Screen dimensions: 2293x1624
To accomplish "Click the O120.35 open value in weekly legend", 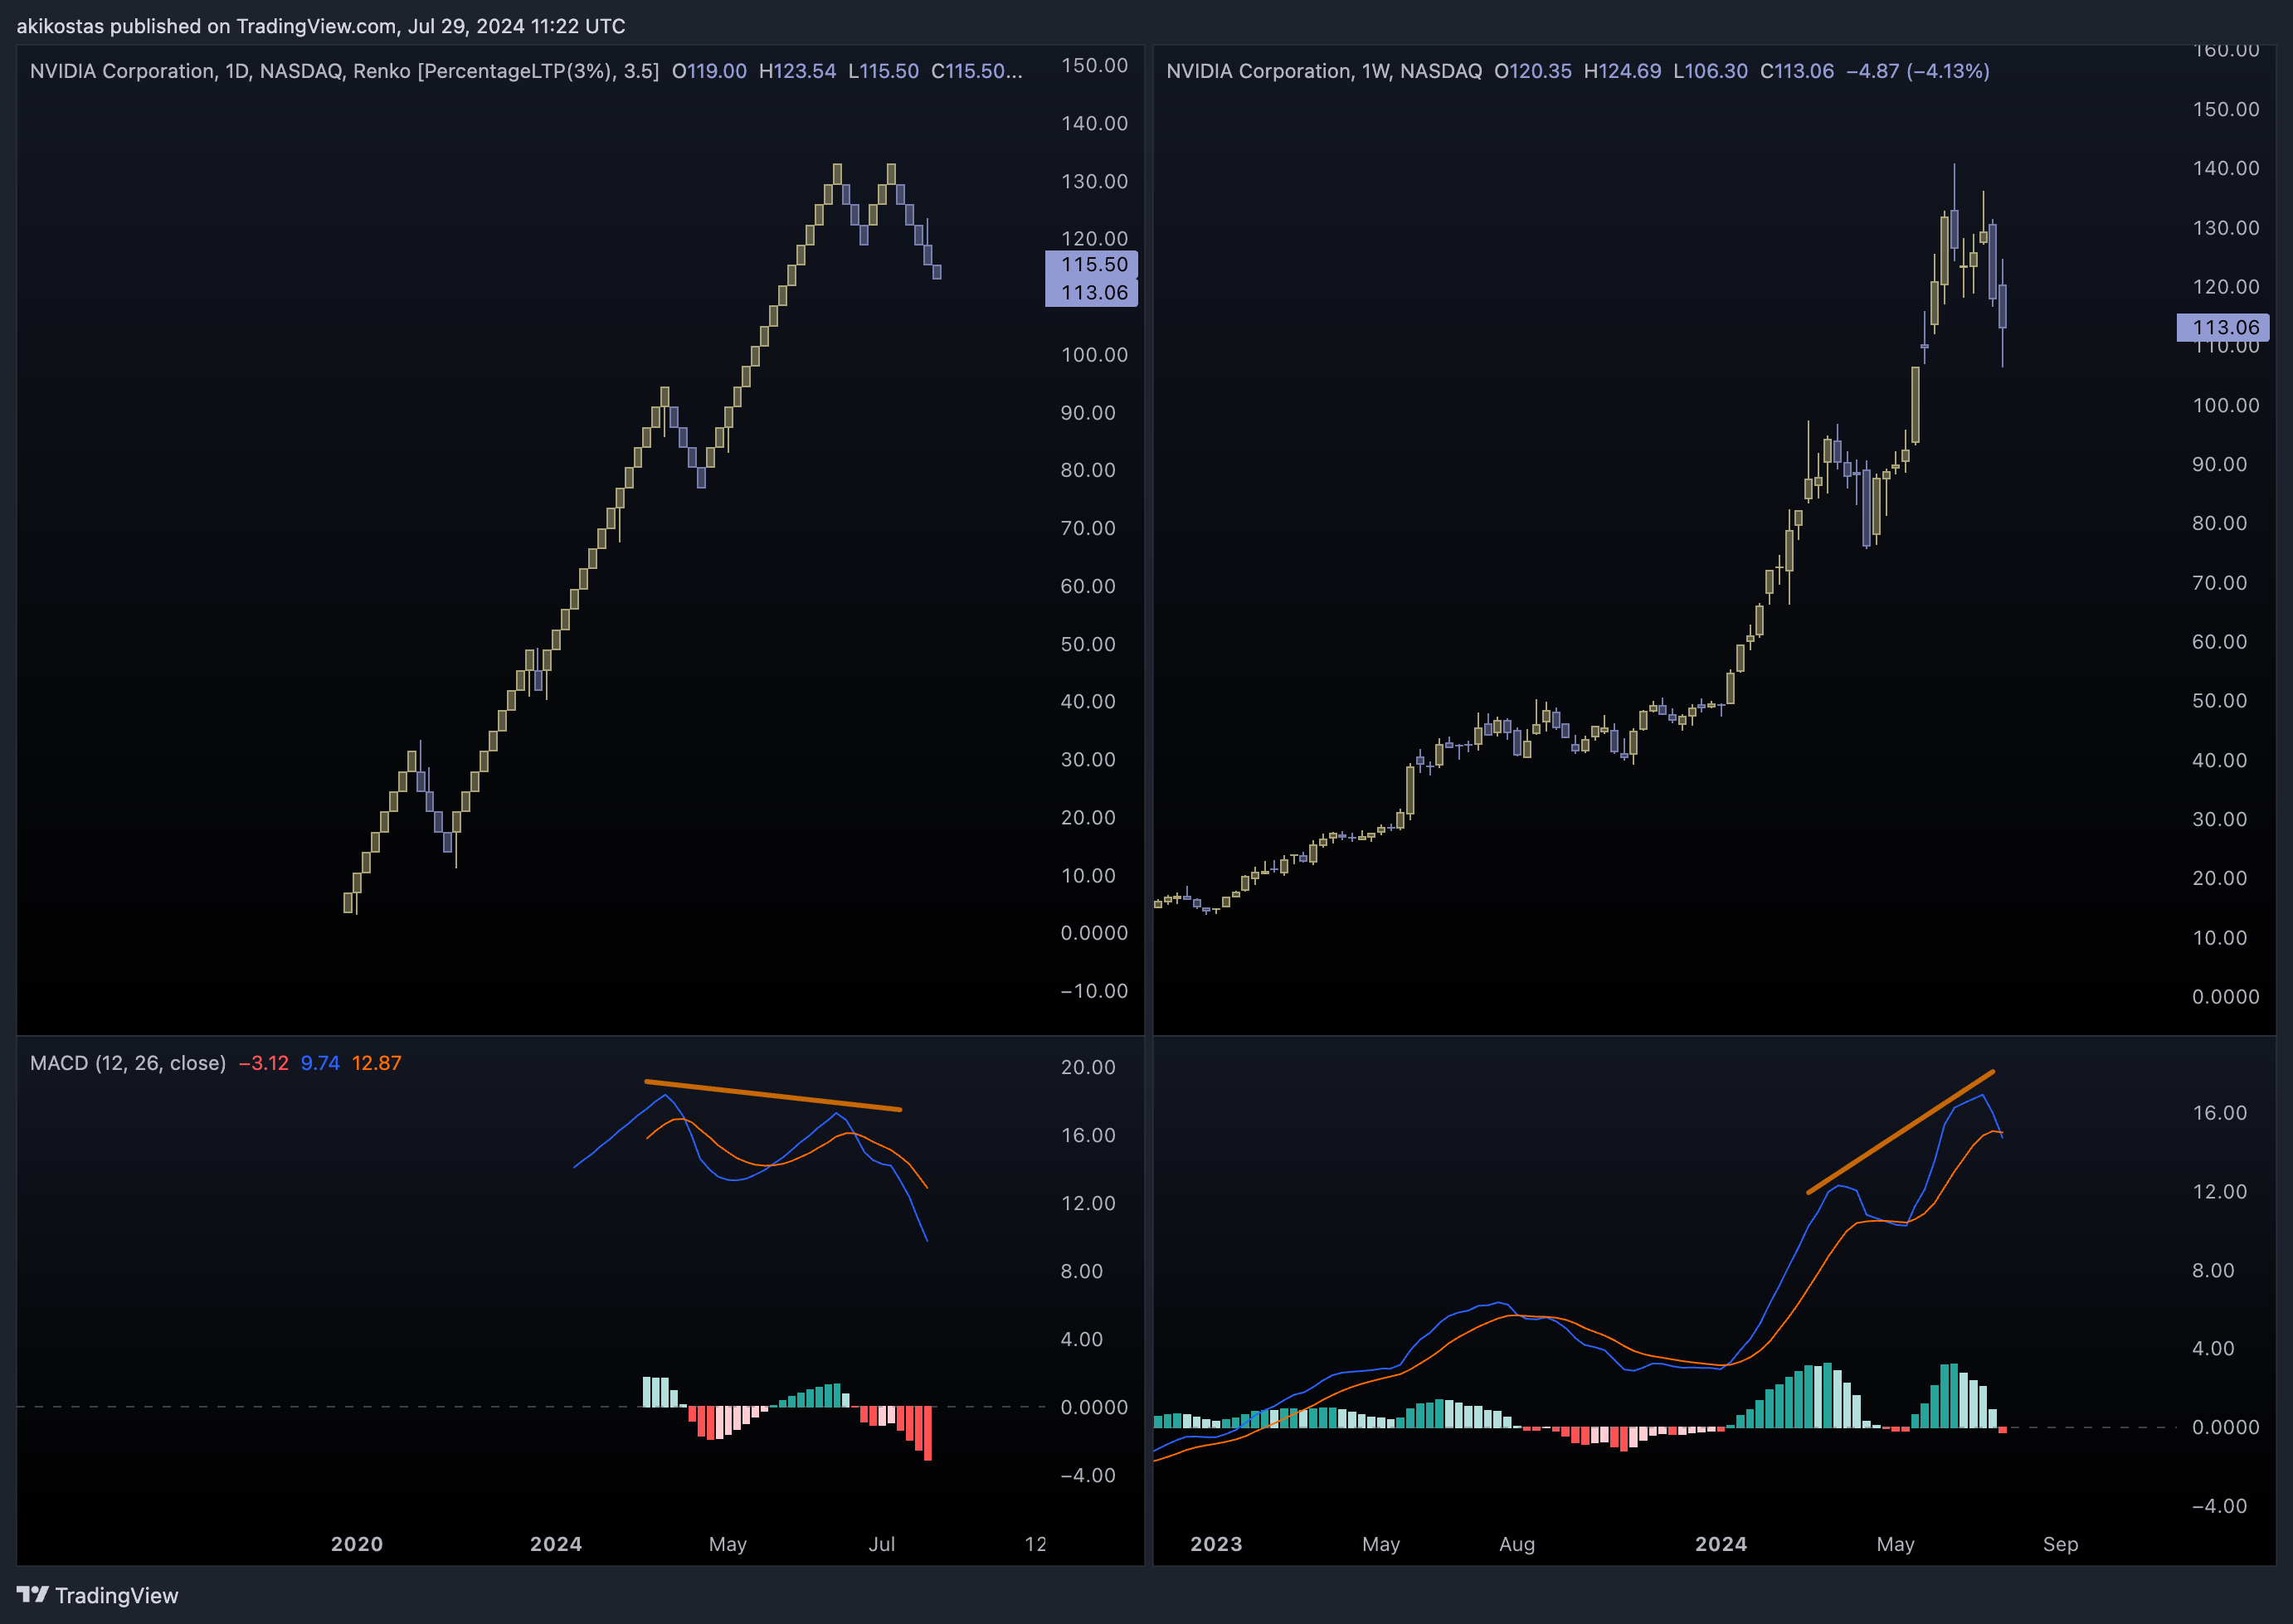I will [x=1533, y=71].
